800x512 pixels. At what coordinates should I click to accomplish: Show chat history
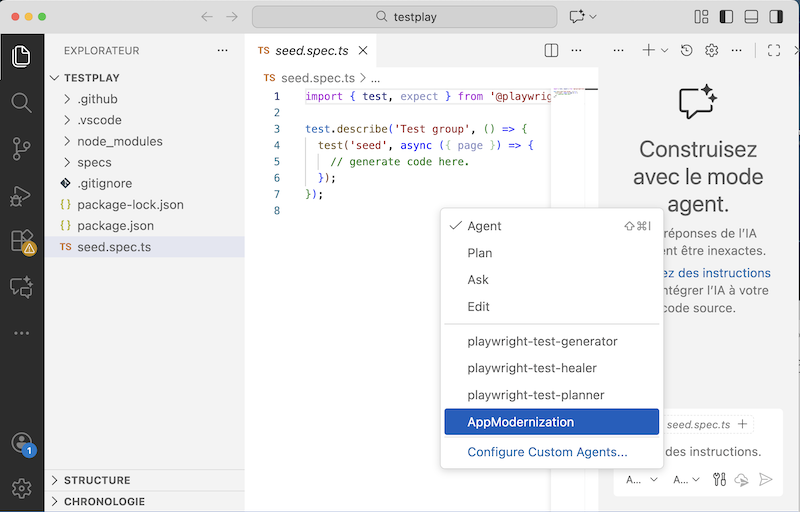click(687, 50)
